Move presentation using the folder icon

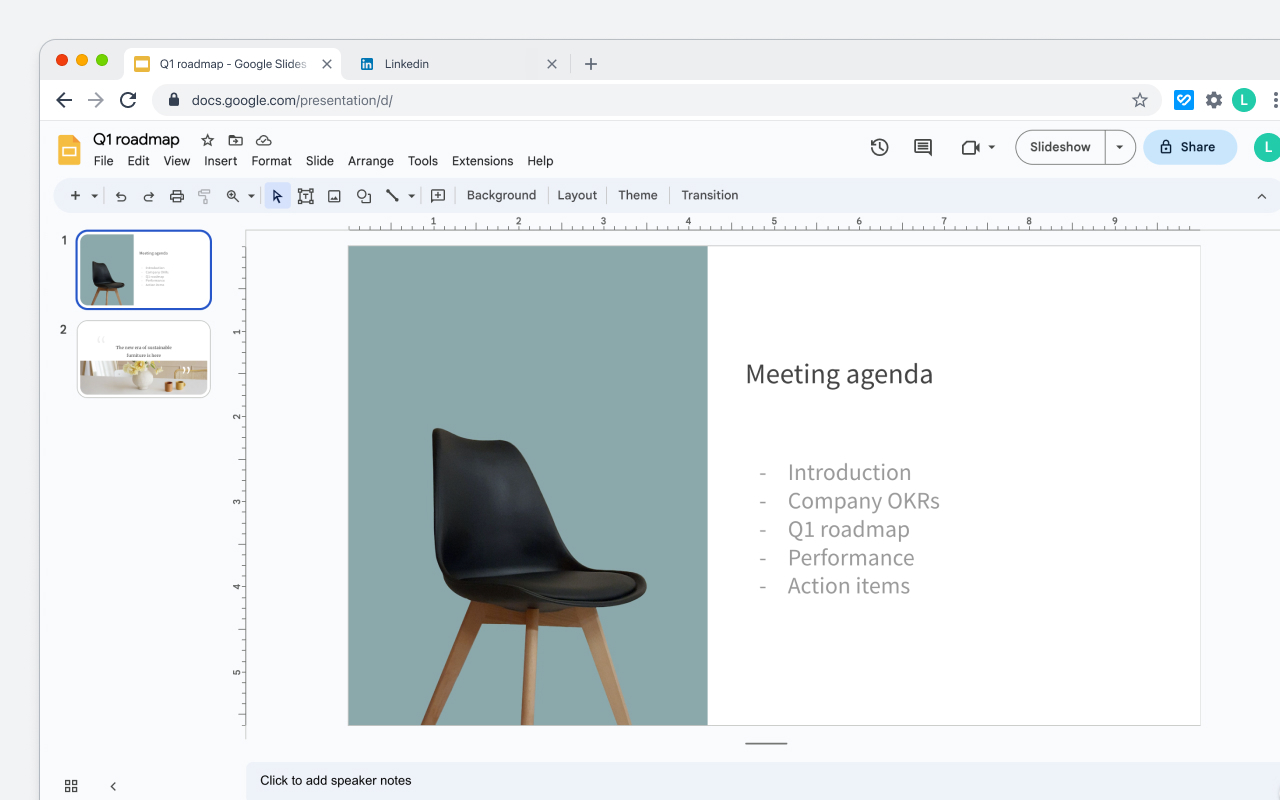pyautogui.click(x=236, y=140)
